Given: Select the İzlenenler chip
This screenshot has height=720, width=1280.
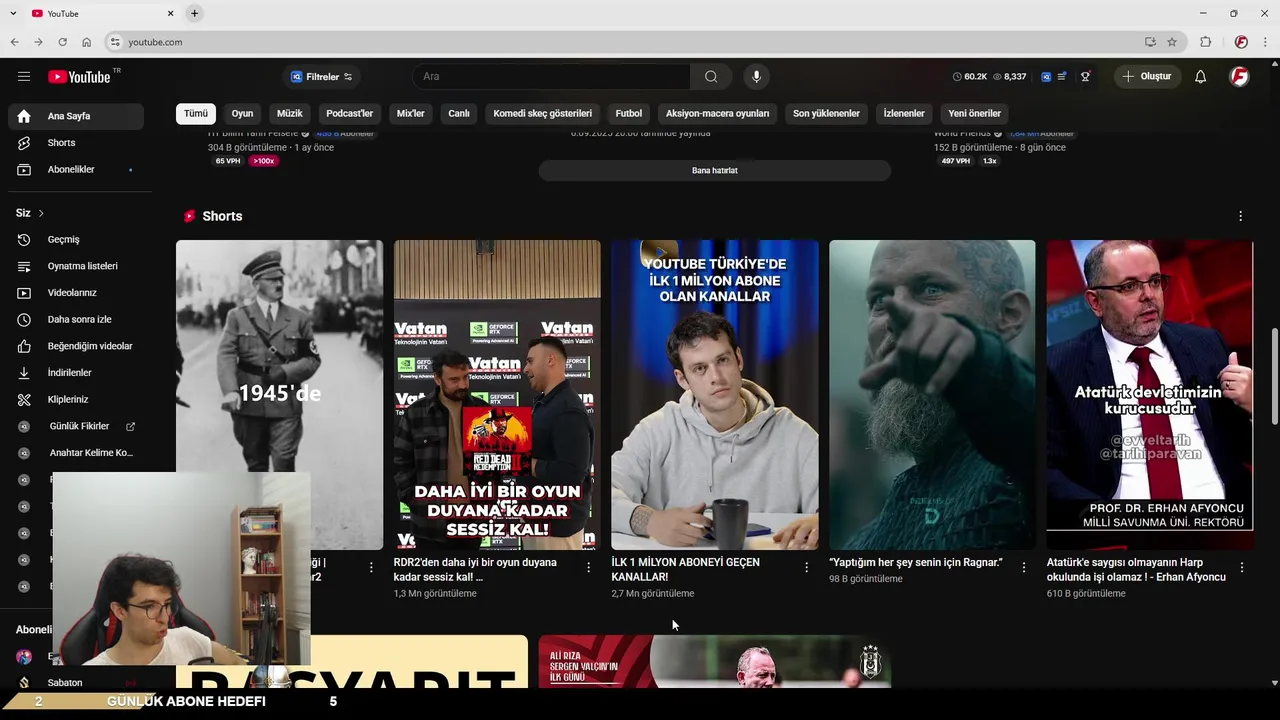Looking at the screenshot, I should pyautogui.click(x=904, y=113).
